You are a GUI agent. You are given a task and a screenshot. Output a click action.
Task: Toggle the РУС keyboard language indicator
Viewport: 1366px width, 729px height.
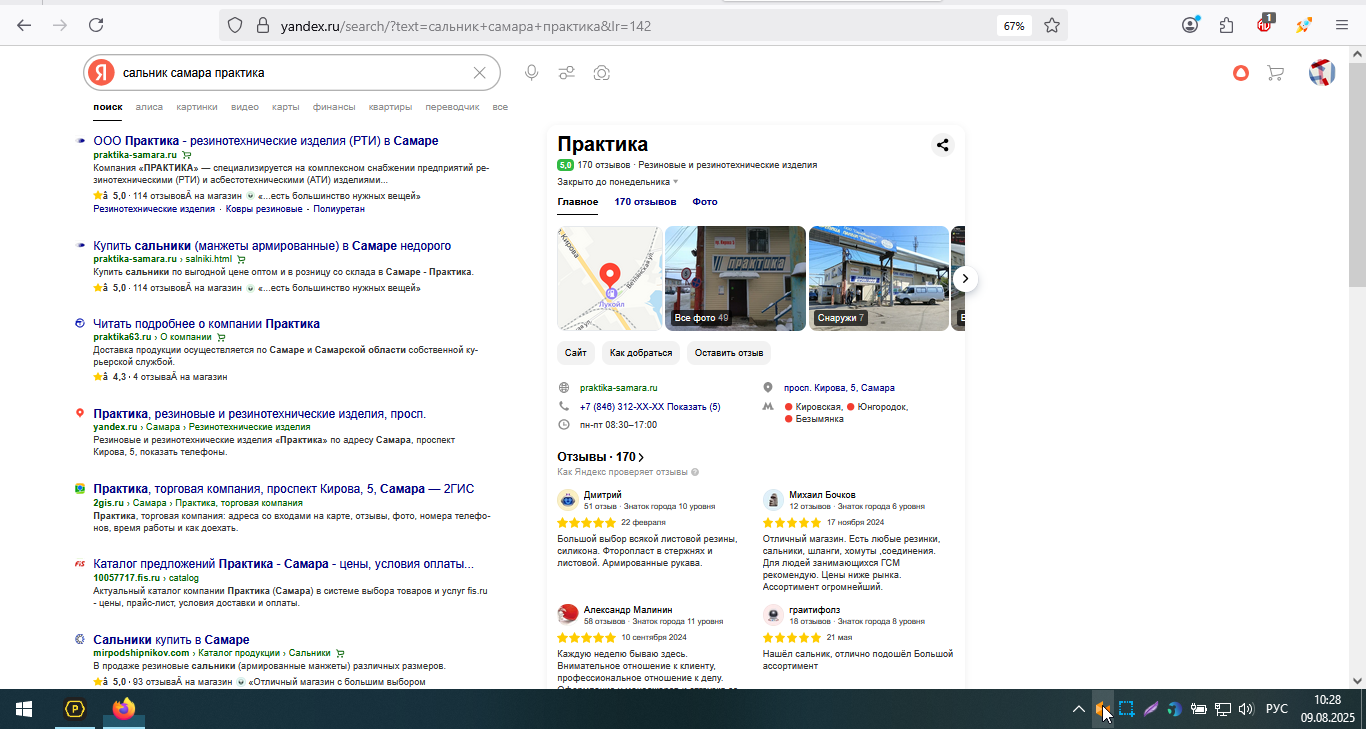pyautogui.click(x=1277, y=709)
